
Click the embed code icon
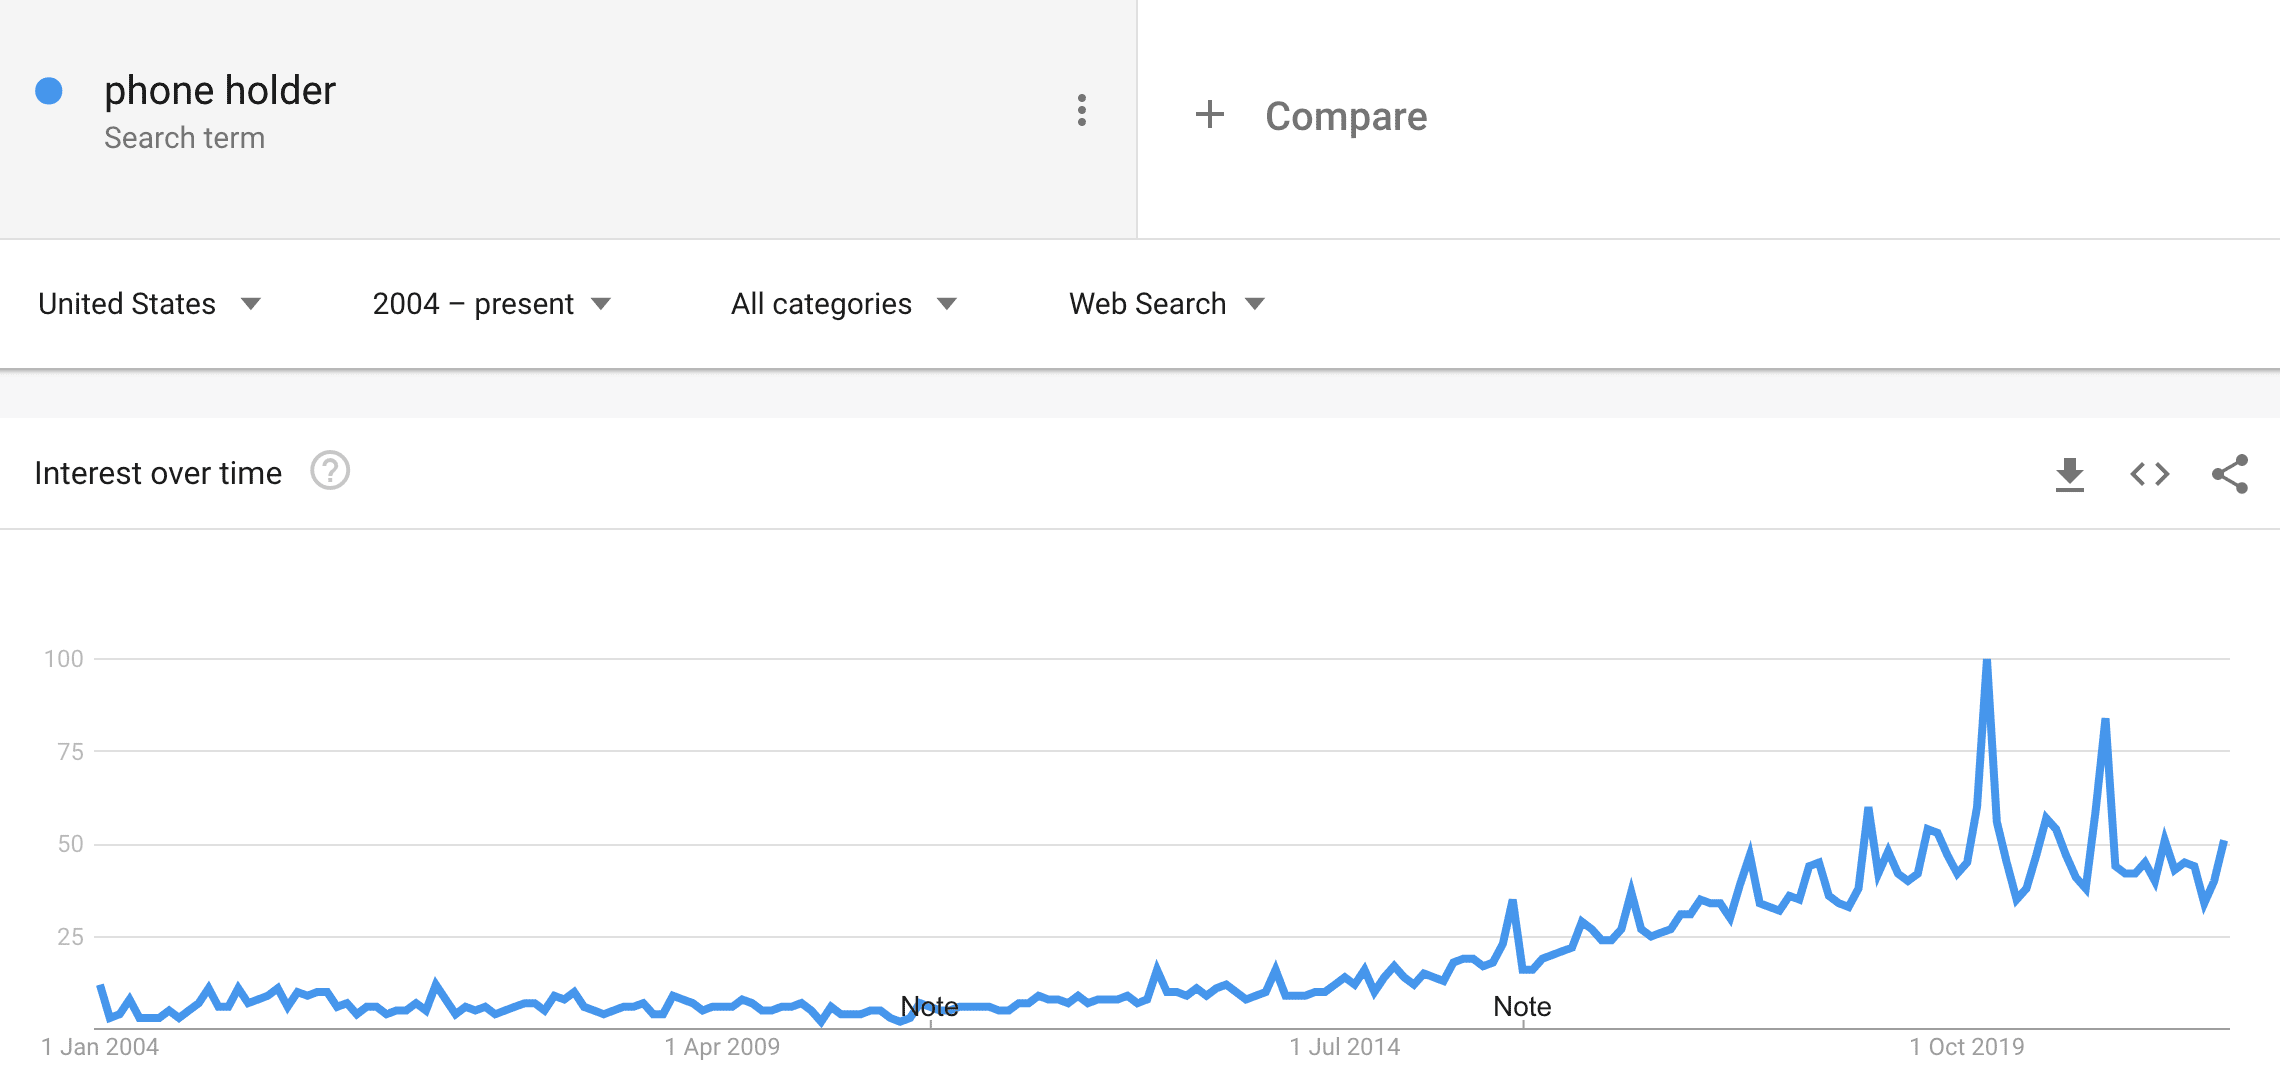[x=2149, y=474]
